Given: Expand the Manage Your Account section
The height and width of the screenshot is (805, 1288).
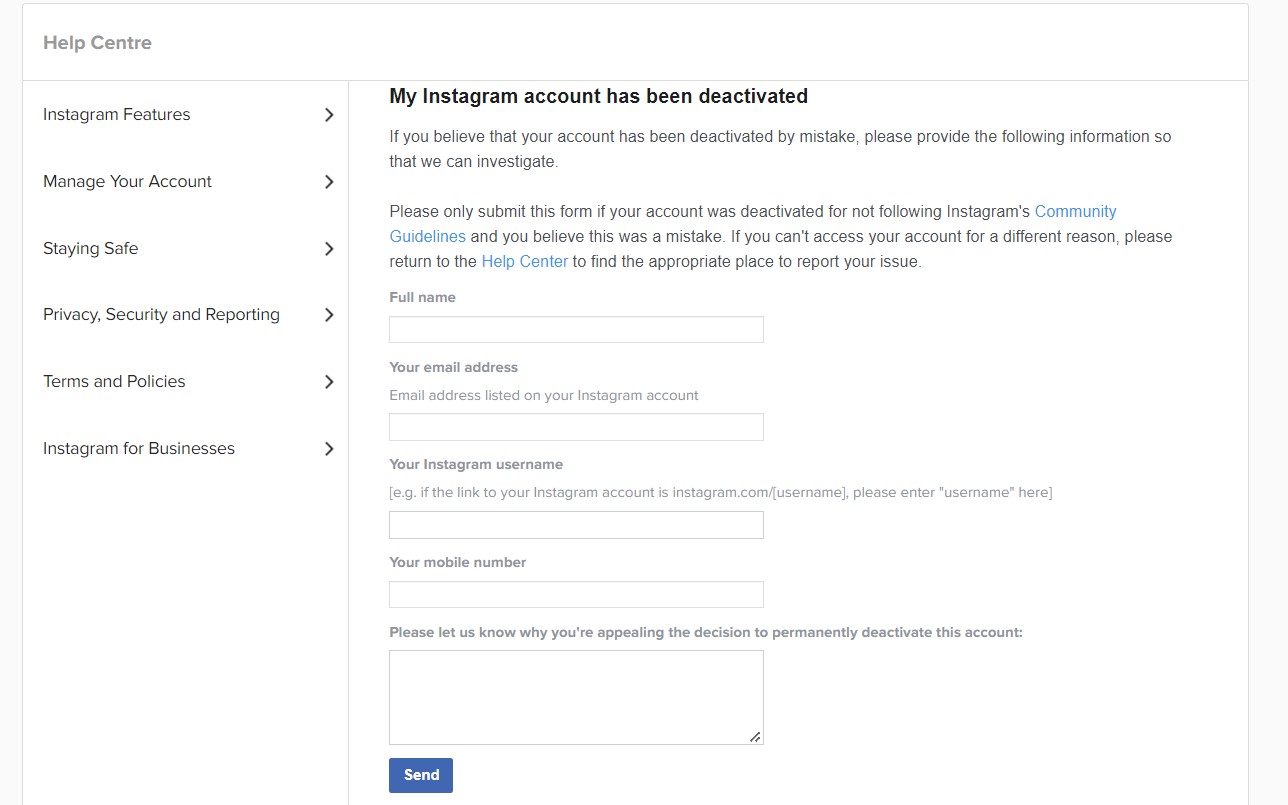Looking at the screenshot, I should click(328, 181).
